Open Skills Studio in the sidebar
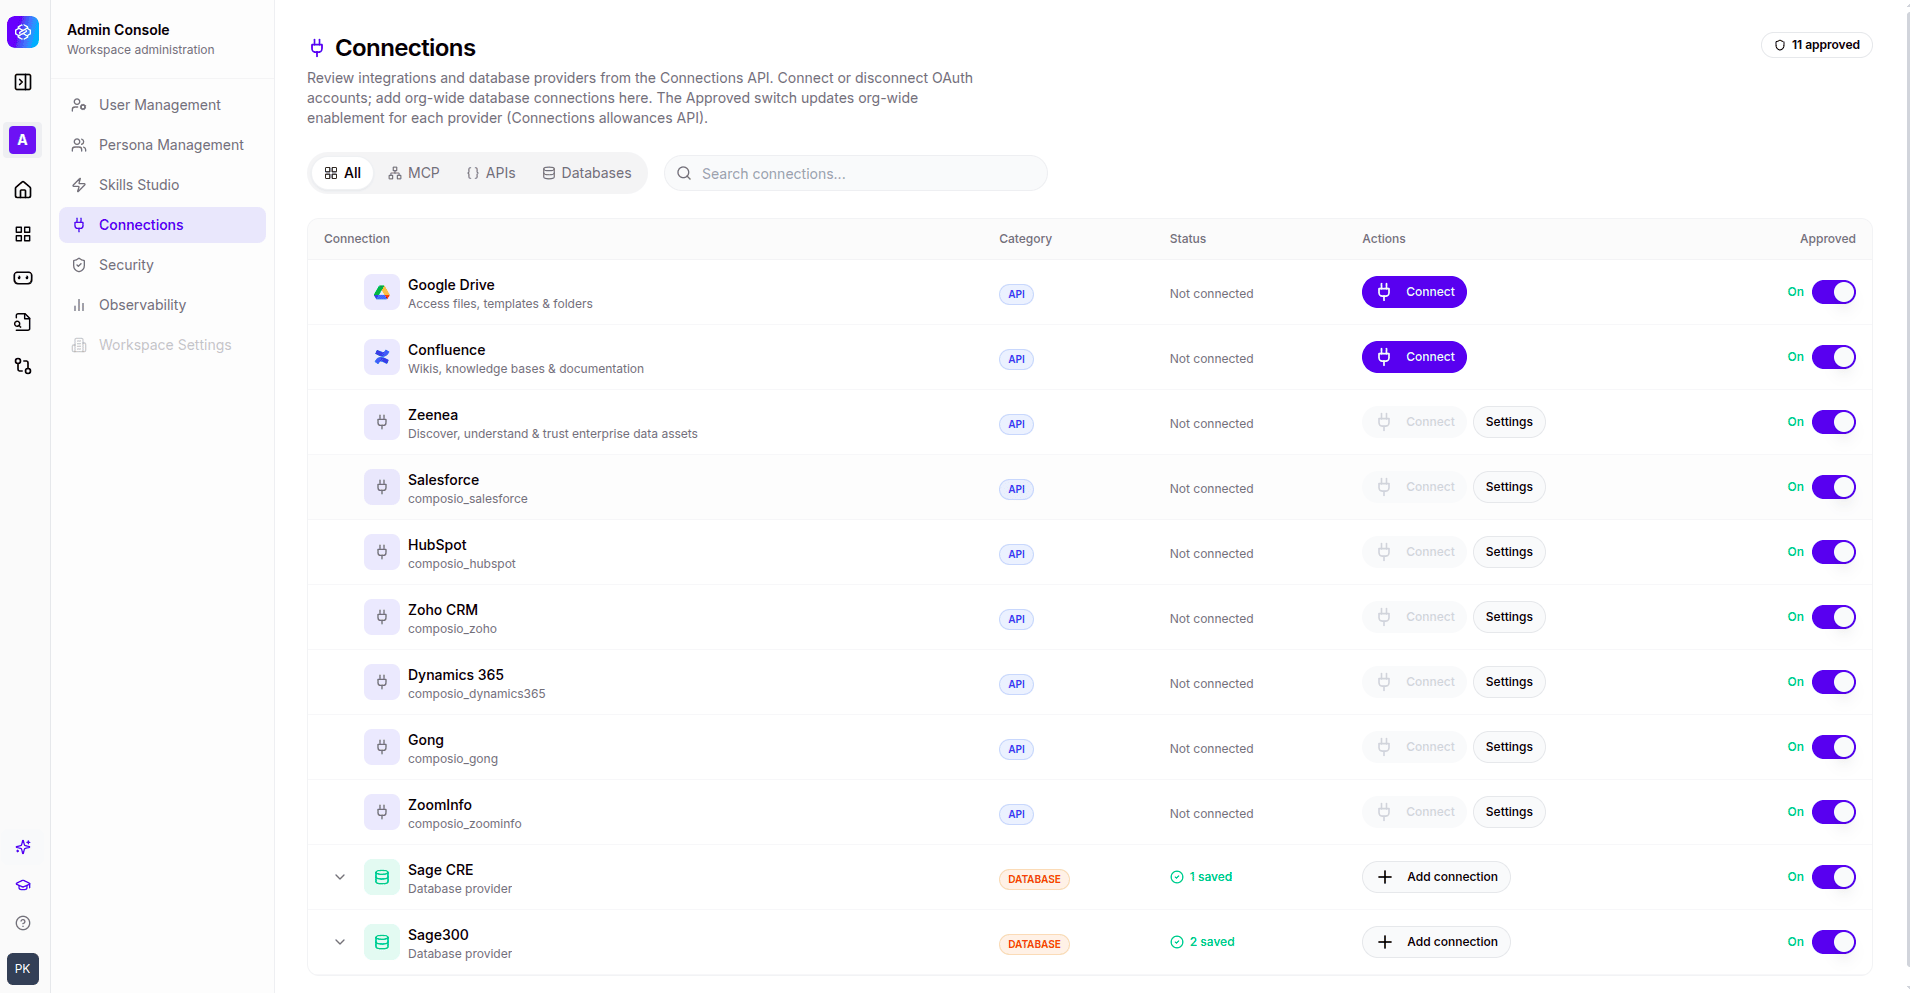1910x993 pixels. 162,185
